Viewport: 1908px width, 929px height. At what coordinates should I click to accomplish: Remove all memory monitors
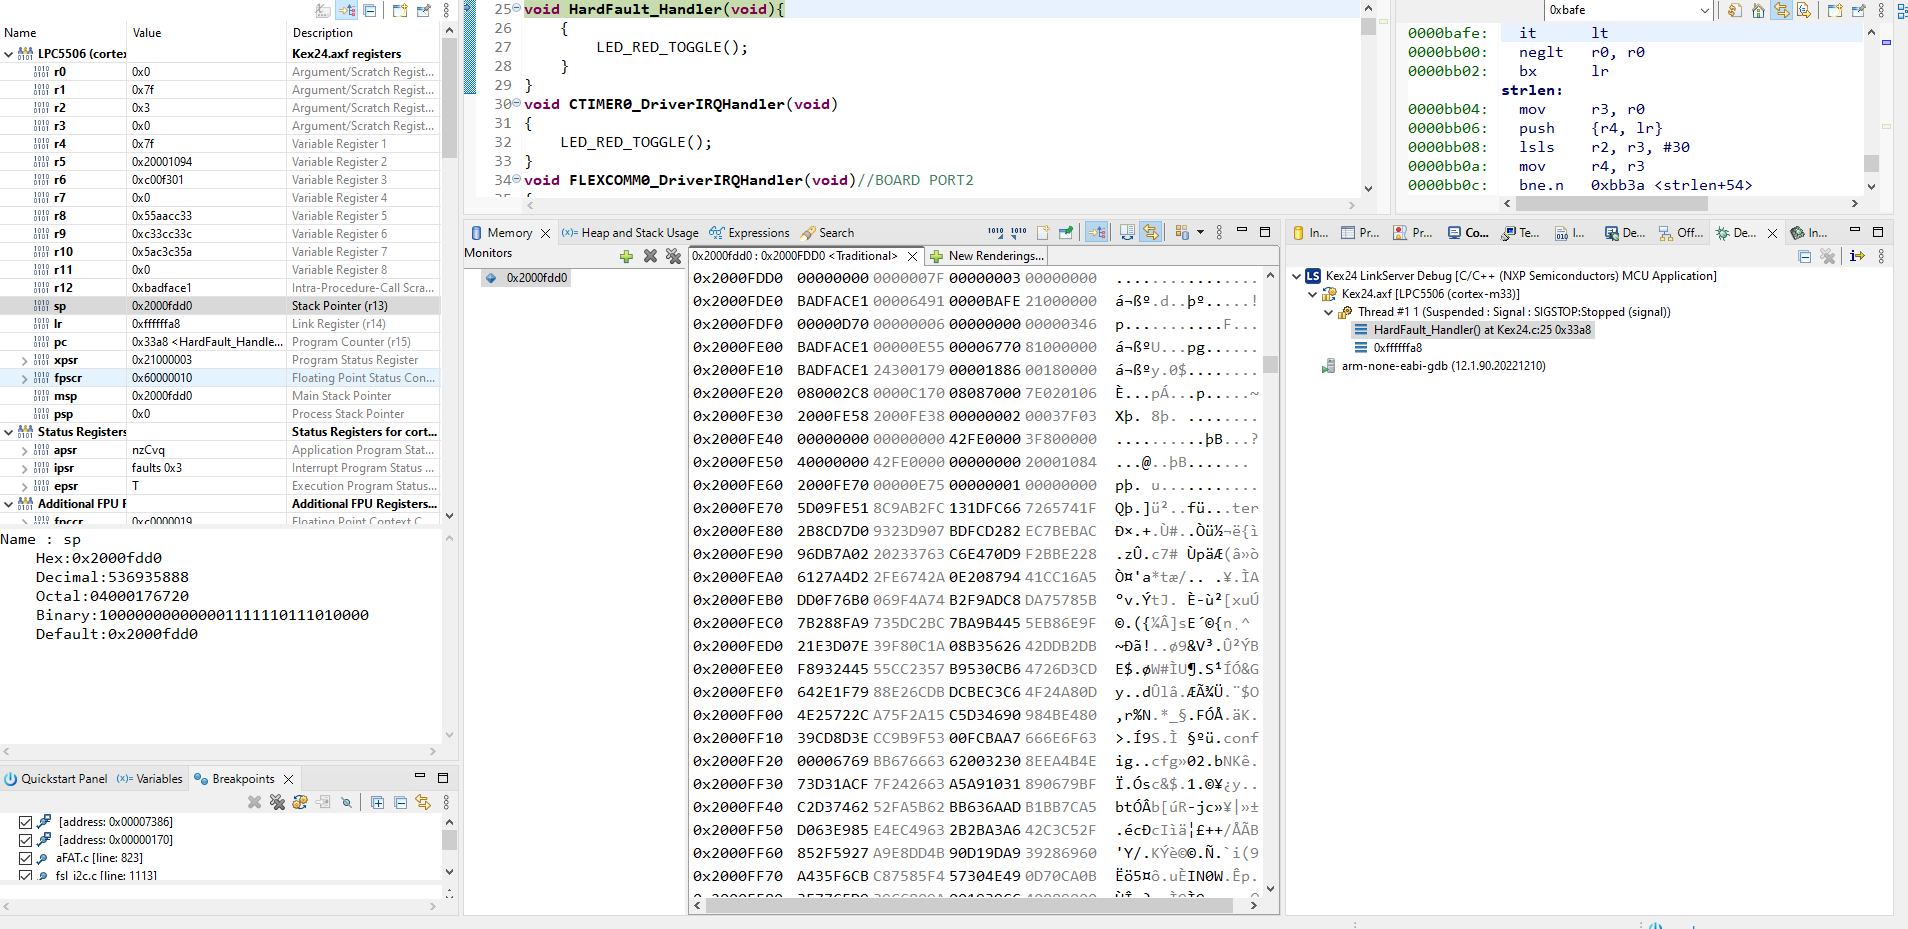pos(673,256)
